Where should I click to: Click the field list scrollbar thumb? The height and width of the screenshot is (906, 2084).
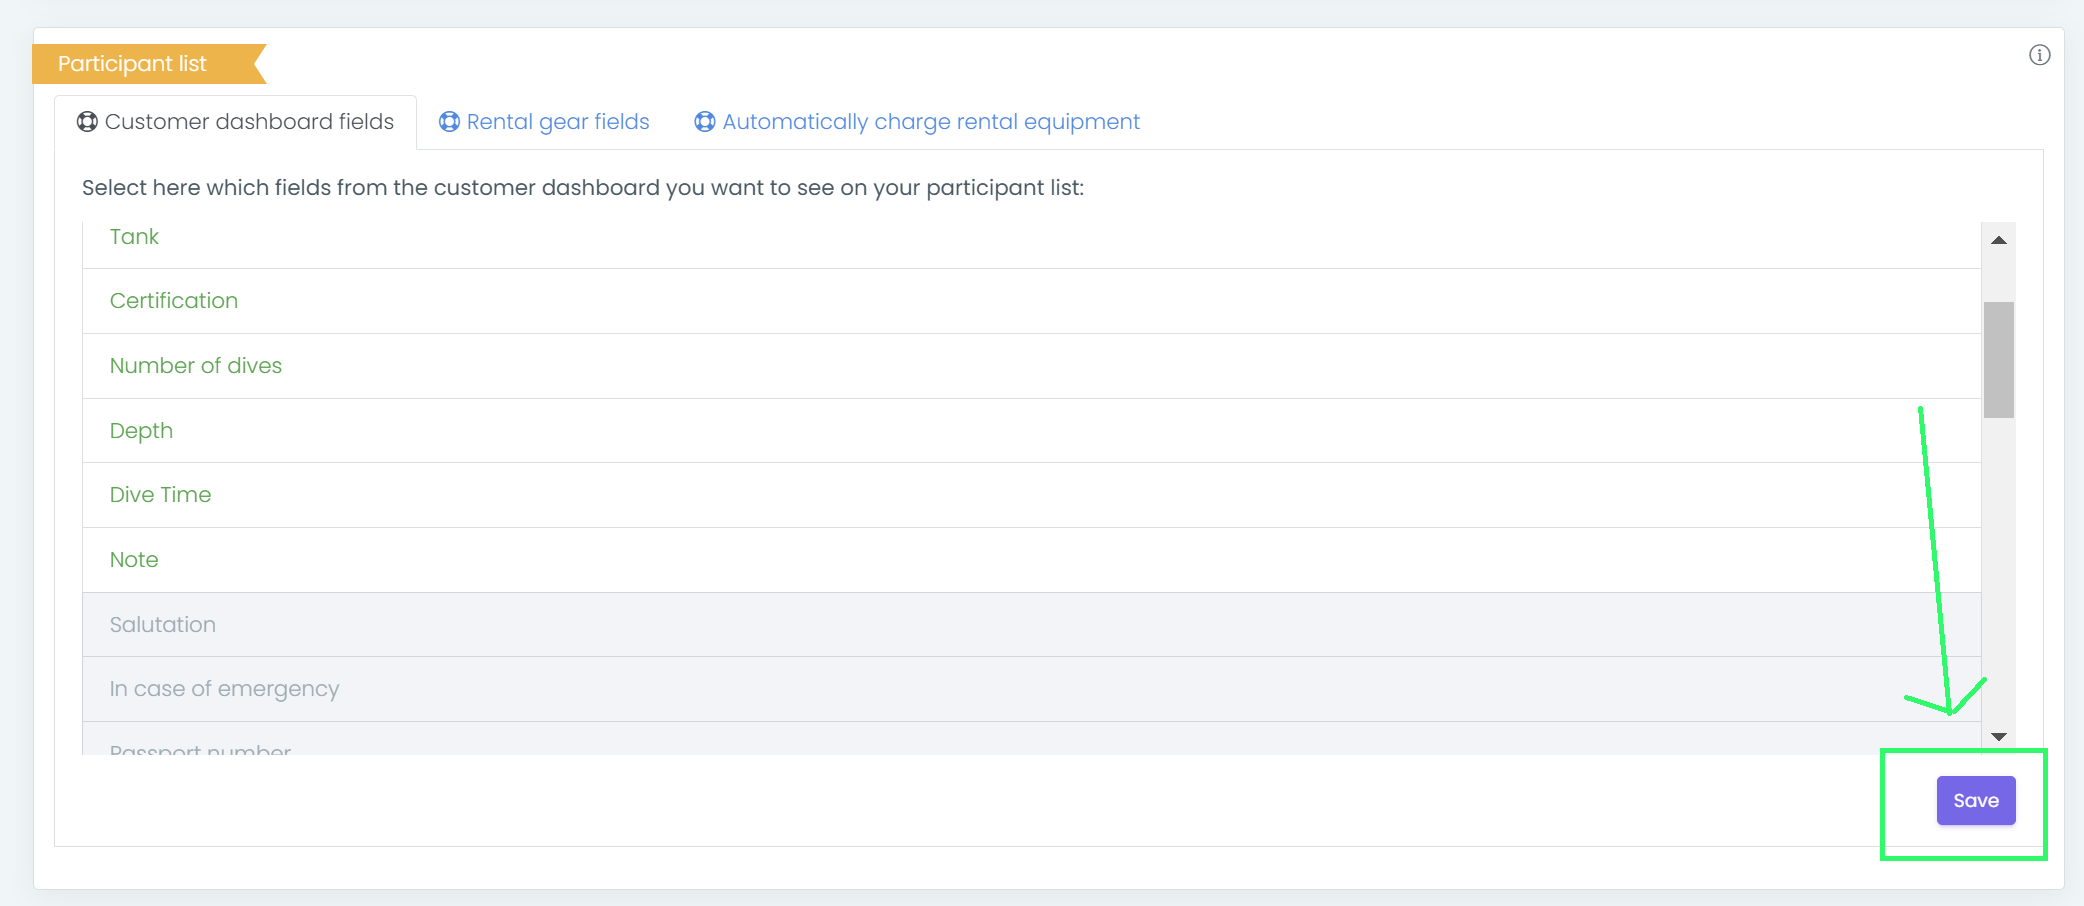click(x=1999, y=360)
